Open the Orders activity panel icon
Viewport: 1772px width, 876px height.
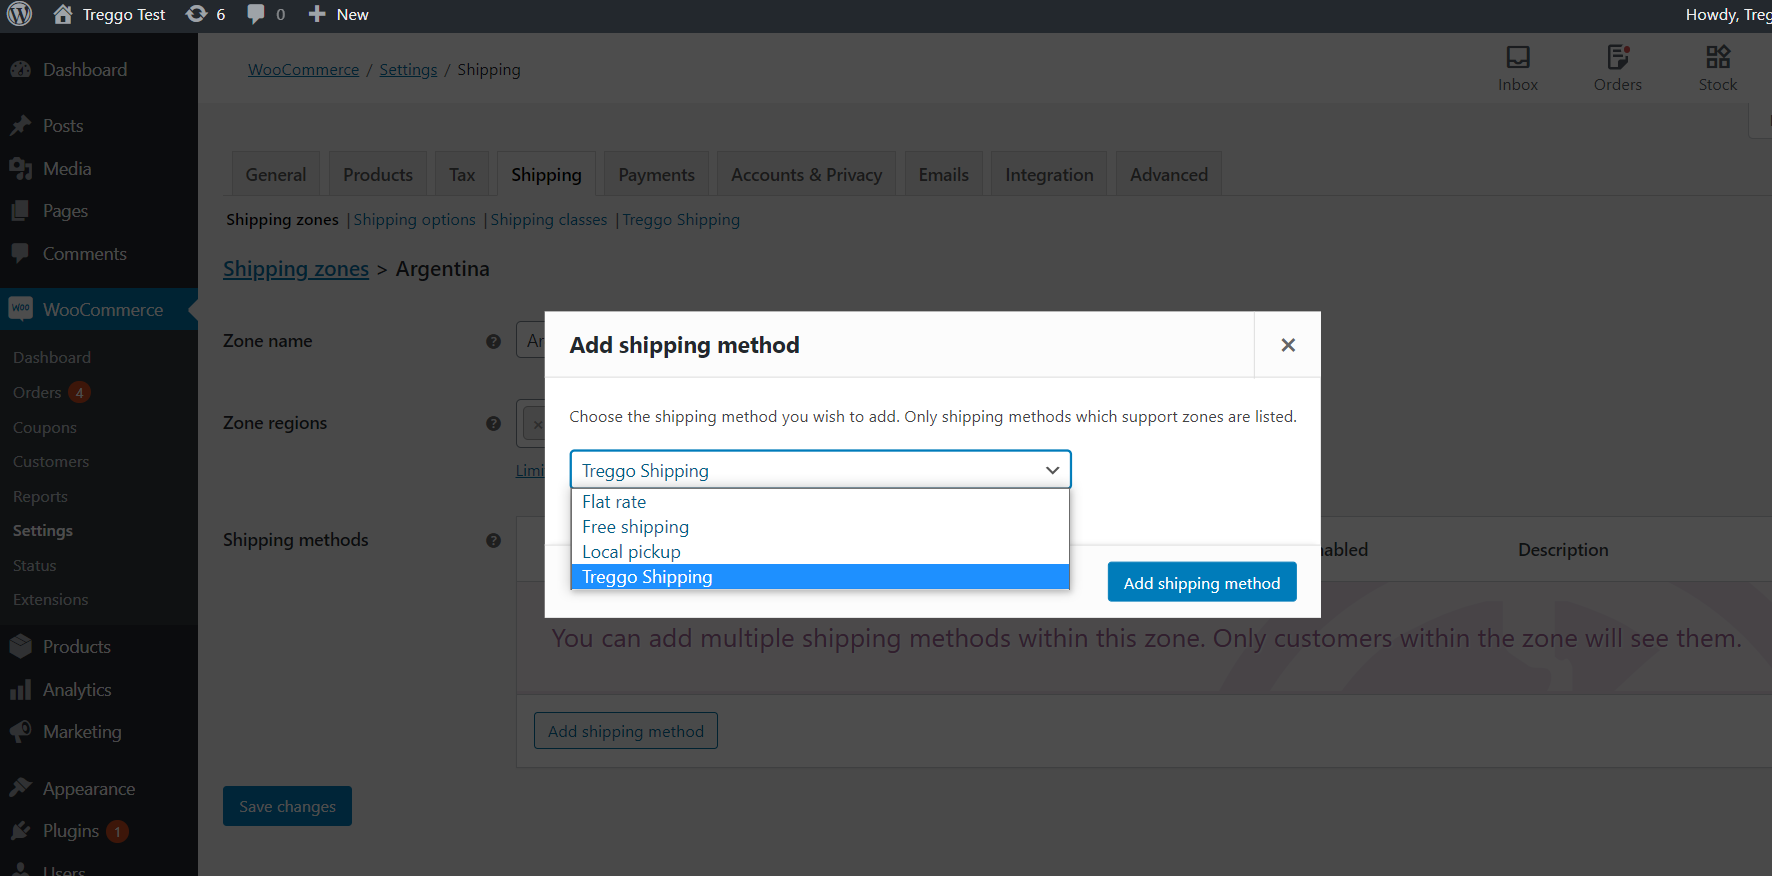tap(1618, 57)
